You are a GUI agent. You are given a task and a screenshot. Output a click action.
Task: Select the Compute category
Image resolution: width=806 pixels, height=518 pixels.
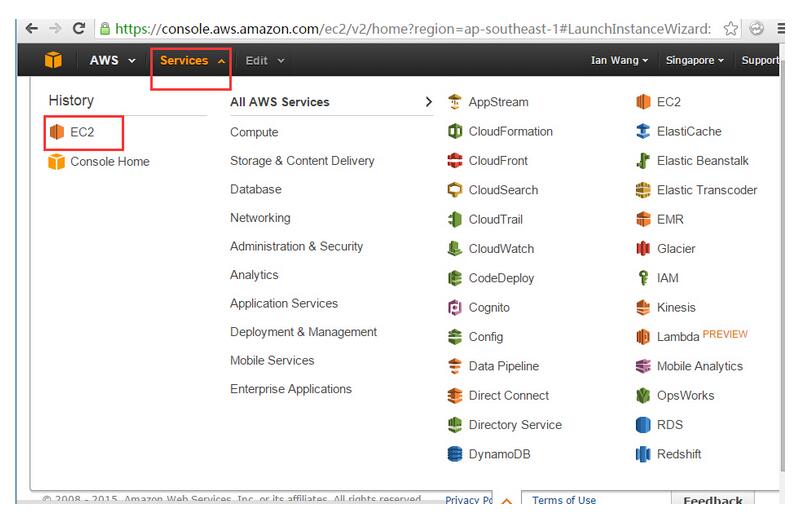click(254, 132)
